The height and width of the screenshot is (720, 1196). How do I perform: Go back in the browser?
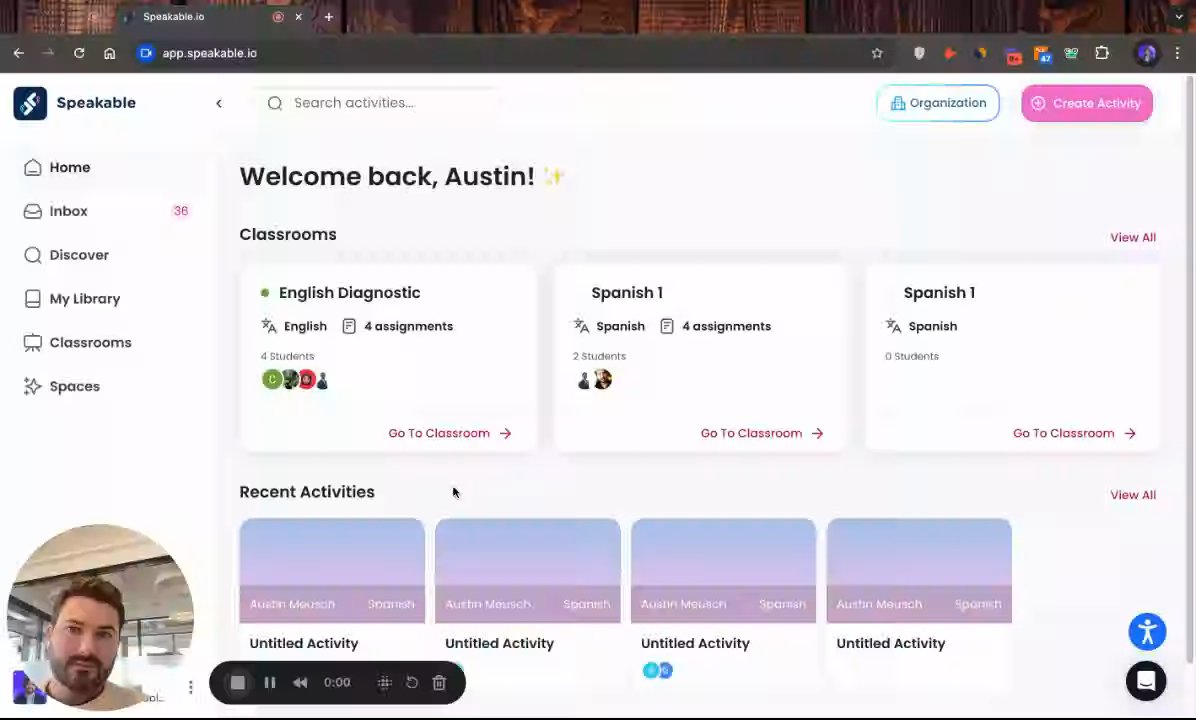click(x=19, y=53)
